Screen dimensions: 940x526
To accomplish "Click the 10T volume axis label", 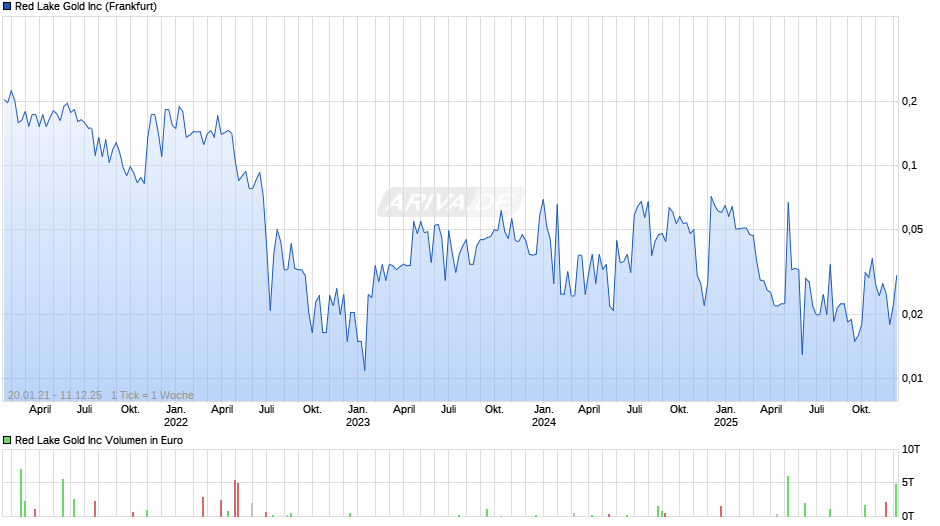I will tap(911, 450).
